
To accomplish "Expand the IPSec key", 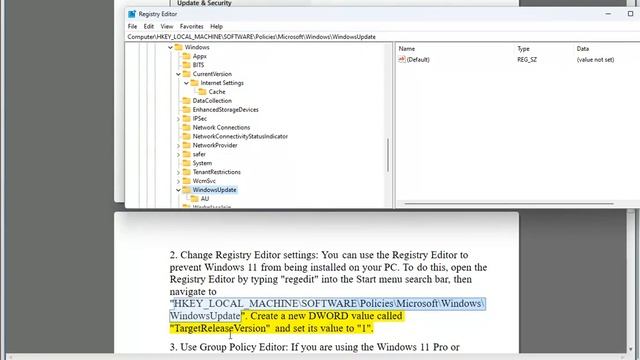I will [x=178, y=119].
